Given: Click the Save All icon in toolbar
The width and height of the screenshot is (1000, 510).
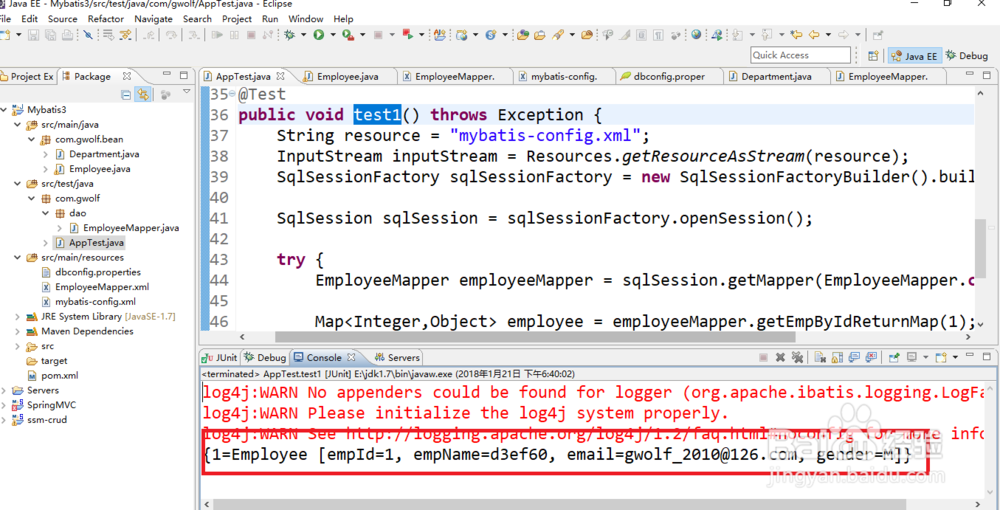Looking at the screenshot, I should click(50, 35).
